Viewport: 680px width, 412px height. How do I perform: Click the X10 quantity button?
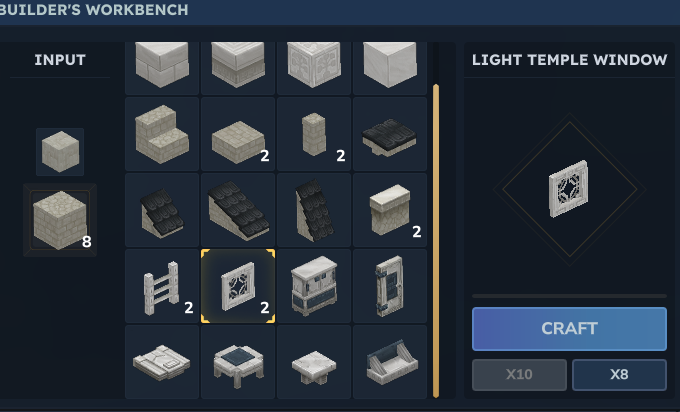pos(520,375)
